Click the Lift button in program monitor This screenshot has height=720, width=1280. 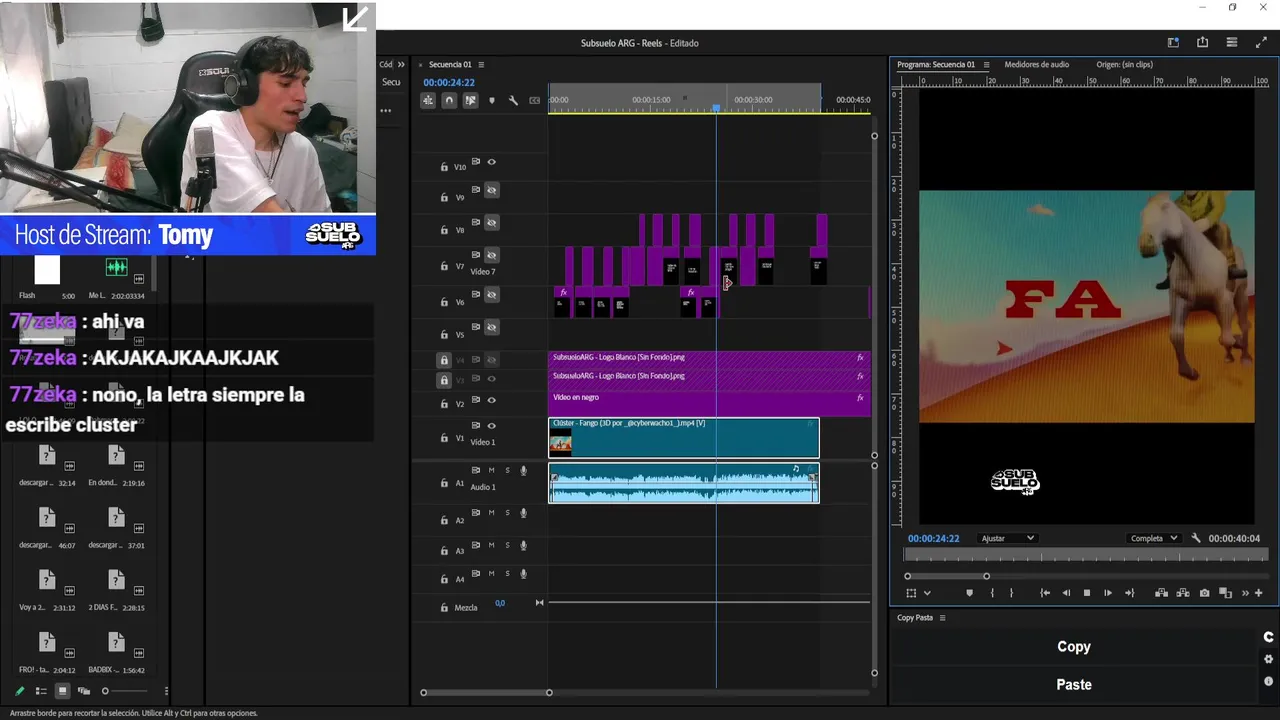coord(1161,593)
